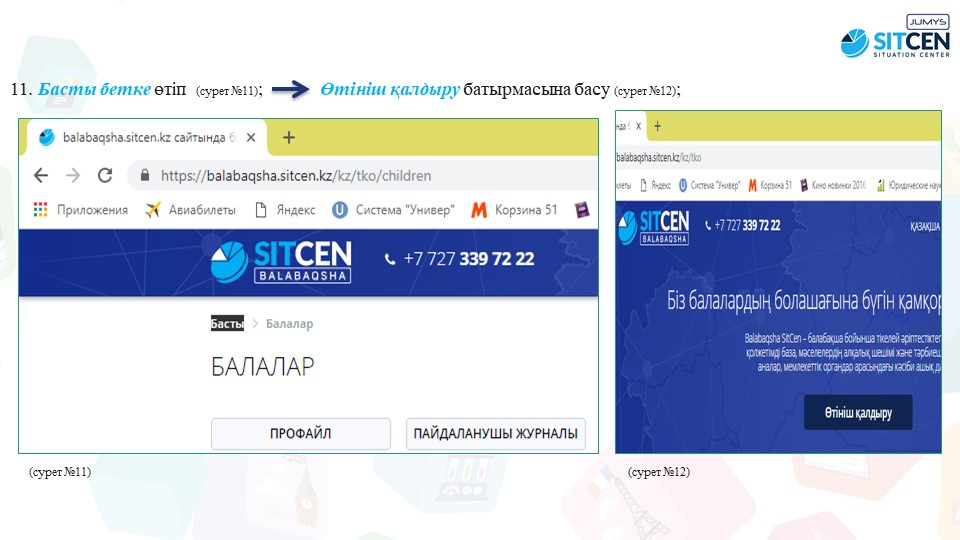The image size is (960, 540).
Task: Open new tab with plus in right browser
Action: point(657,126)
